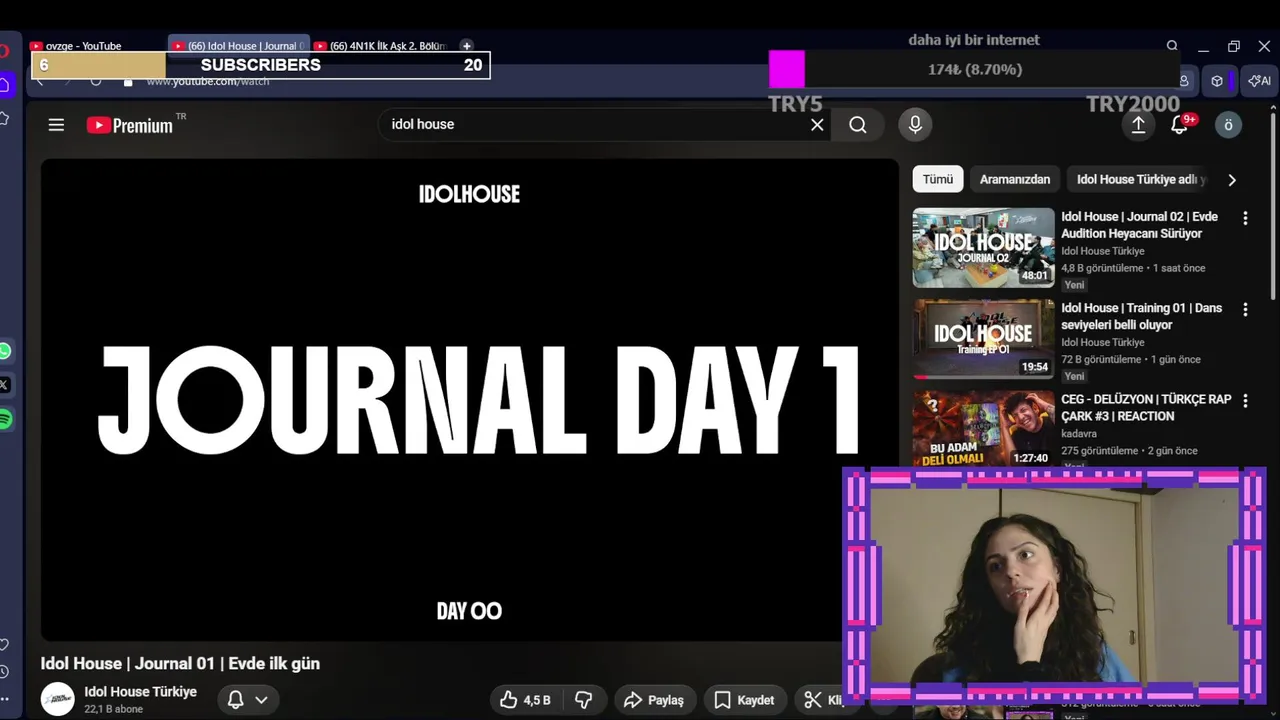
Task: Open Opera sidebar home/workspace icon
Action: pos(5,85)
